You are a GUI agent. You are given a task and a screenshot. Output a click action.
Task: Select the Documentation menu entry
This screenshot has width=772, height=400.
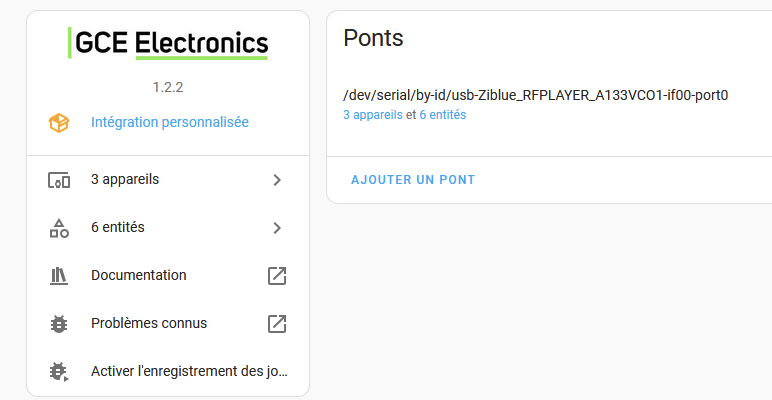168,276
